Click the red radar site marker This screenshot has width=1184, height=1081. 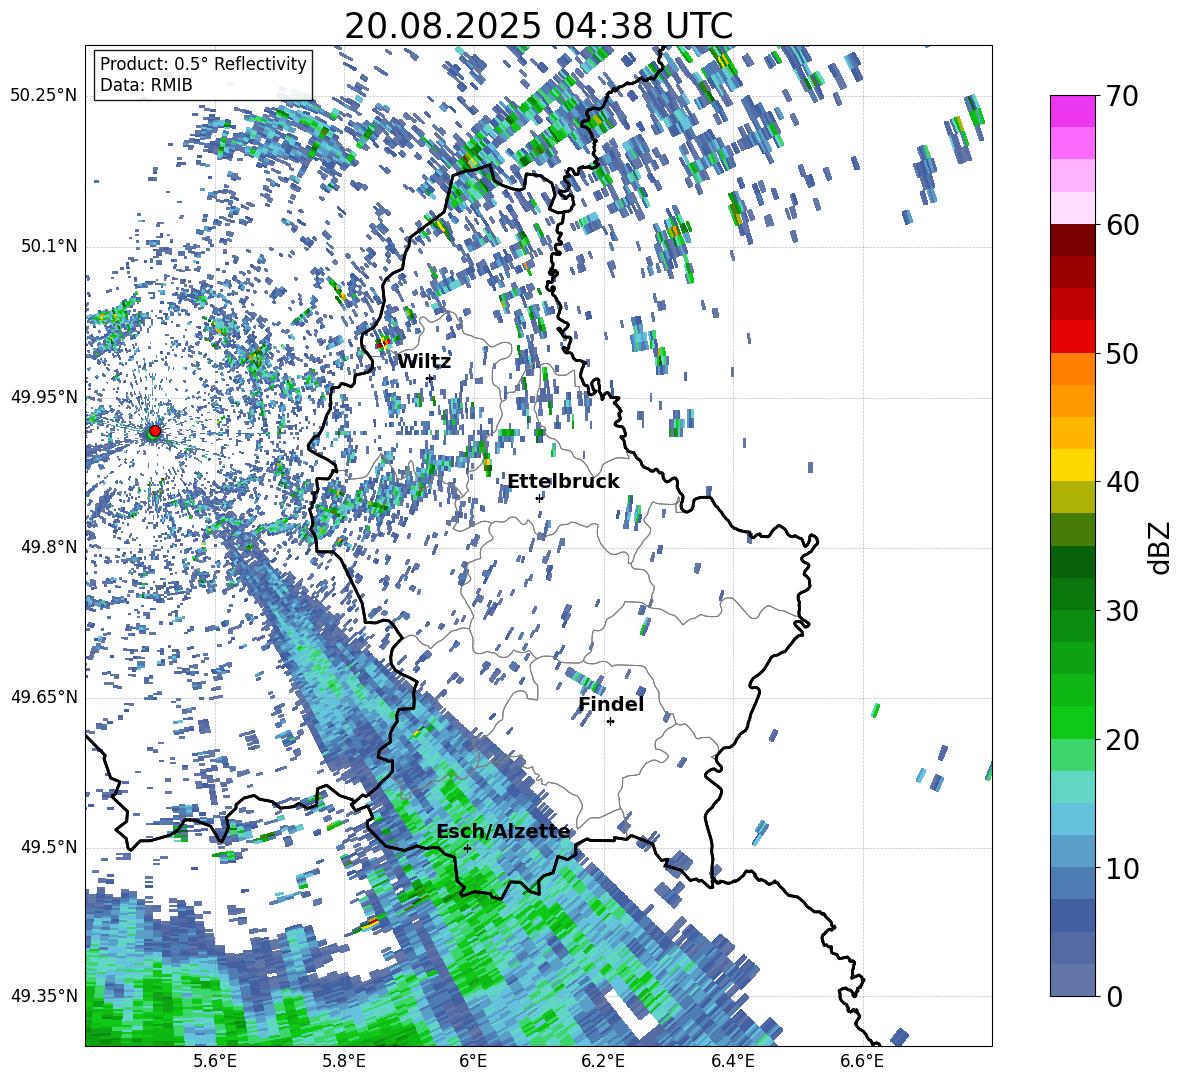[x=155, y=430]
